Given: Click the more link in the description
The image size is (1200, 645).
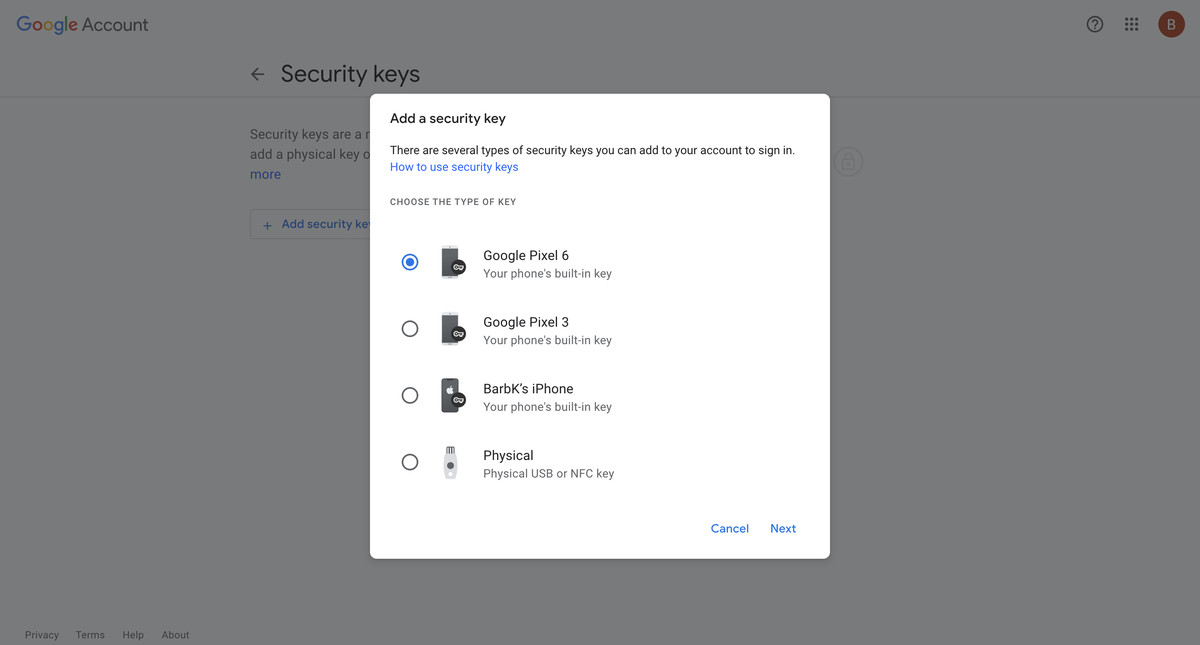Looking at the screenshot, I should pos(265,173).
